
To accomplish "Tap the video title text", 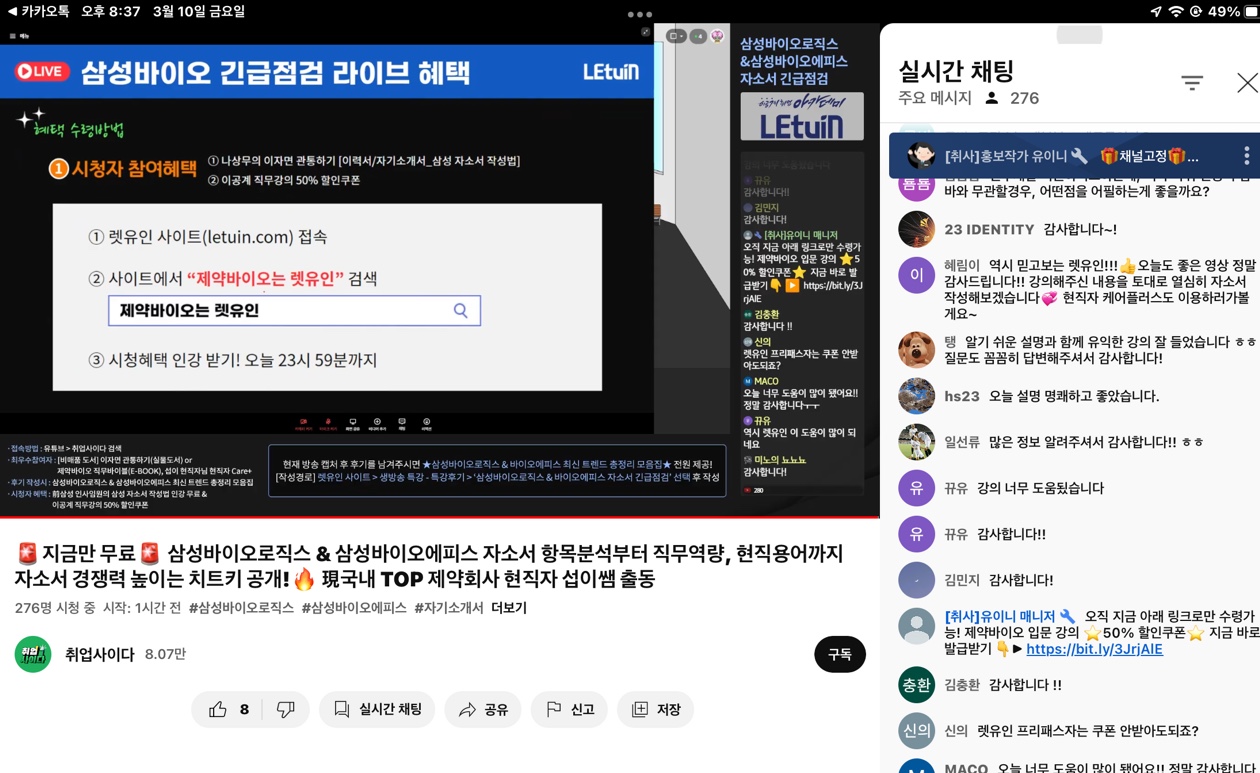I will click(x=429, y=566).
